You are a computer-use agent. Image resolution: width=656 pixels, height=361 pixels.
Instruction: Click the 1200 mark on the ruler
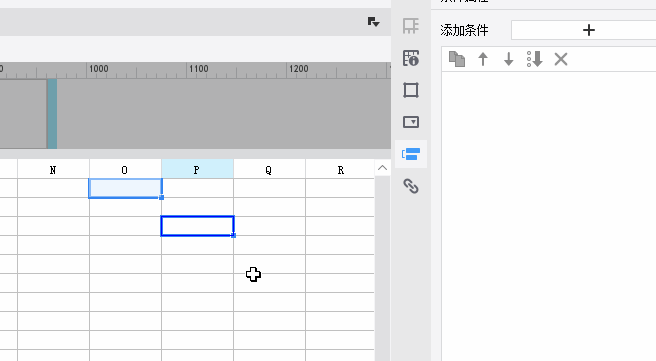point(299,69)
